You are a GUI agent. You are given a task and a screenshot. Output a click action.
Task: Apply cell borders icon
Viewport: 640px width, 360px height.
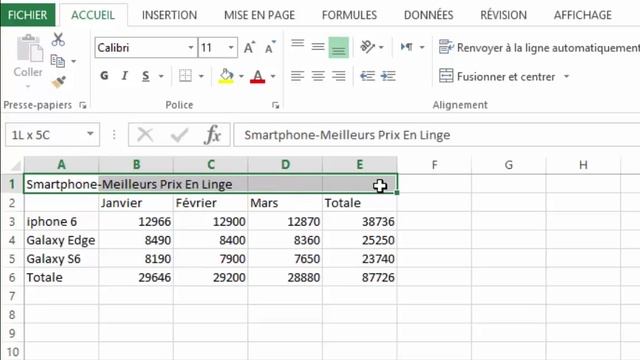click(x=185, y=76)
